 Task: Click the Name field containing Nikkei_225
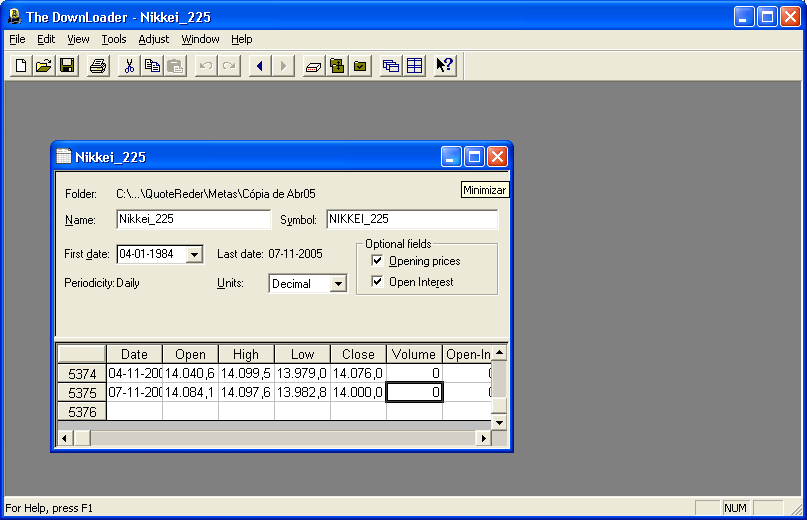(x=194, y=219)
